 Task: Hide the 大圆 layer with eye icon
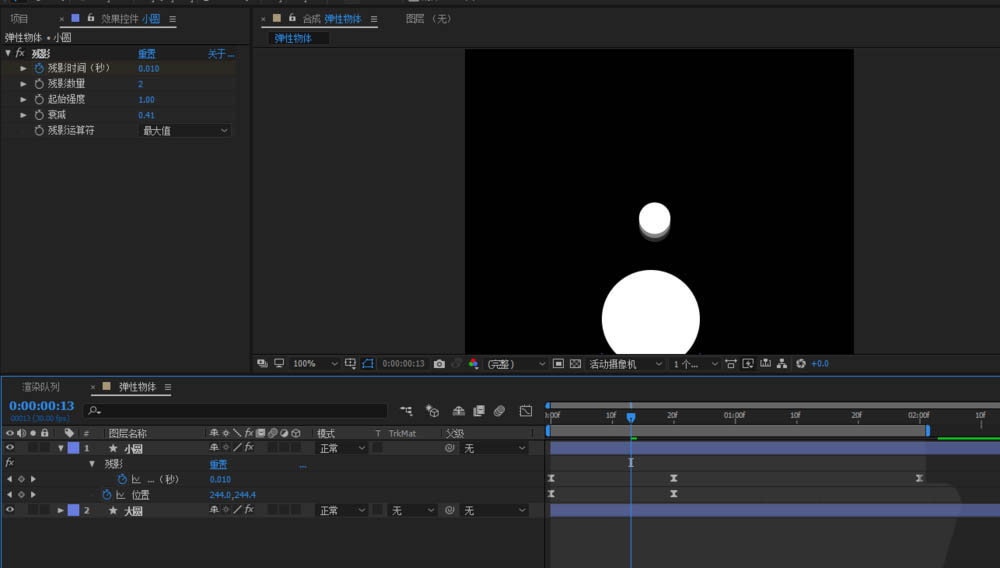(10, 510)
